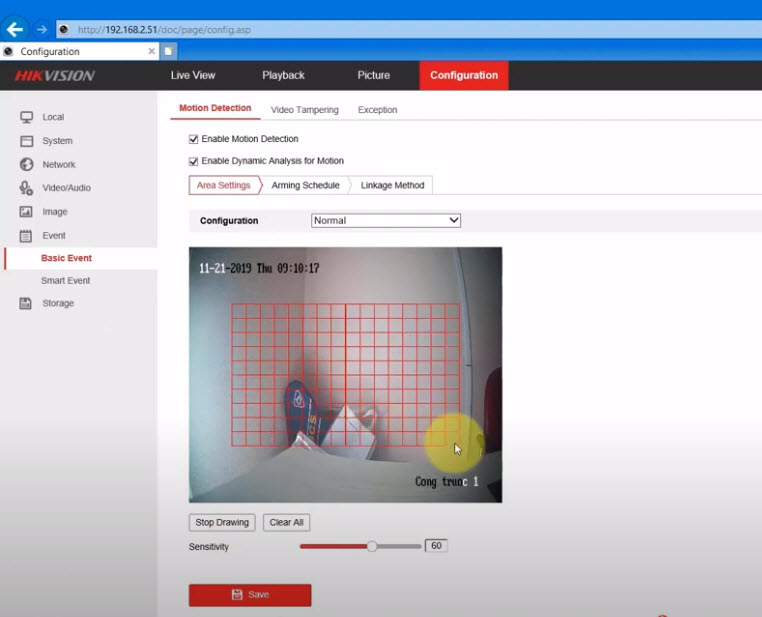The image size is (762, 617).
Task: Click the Clear All button
Action: 287,522
